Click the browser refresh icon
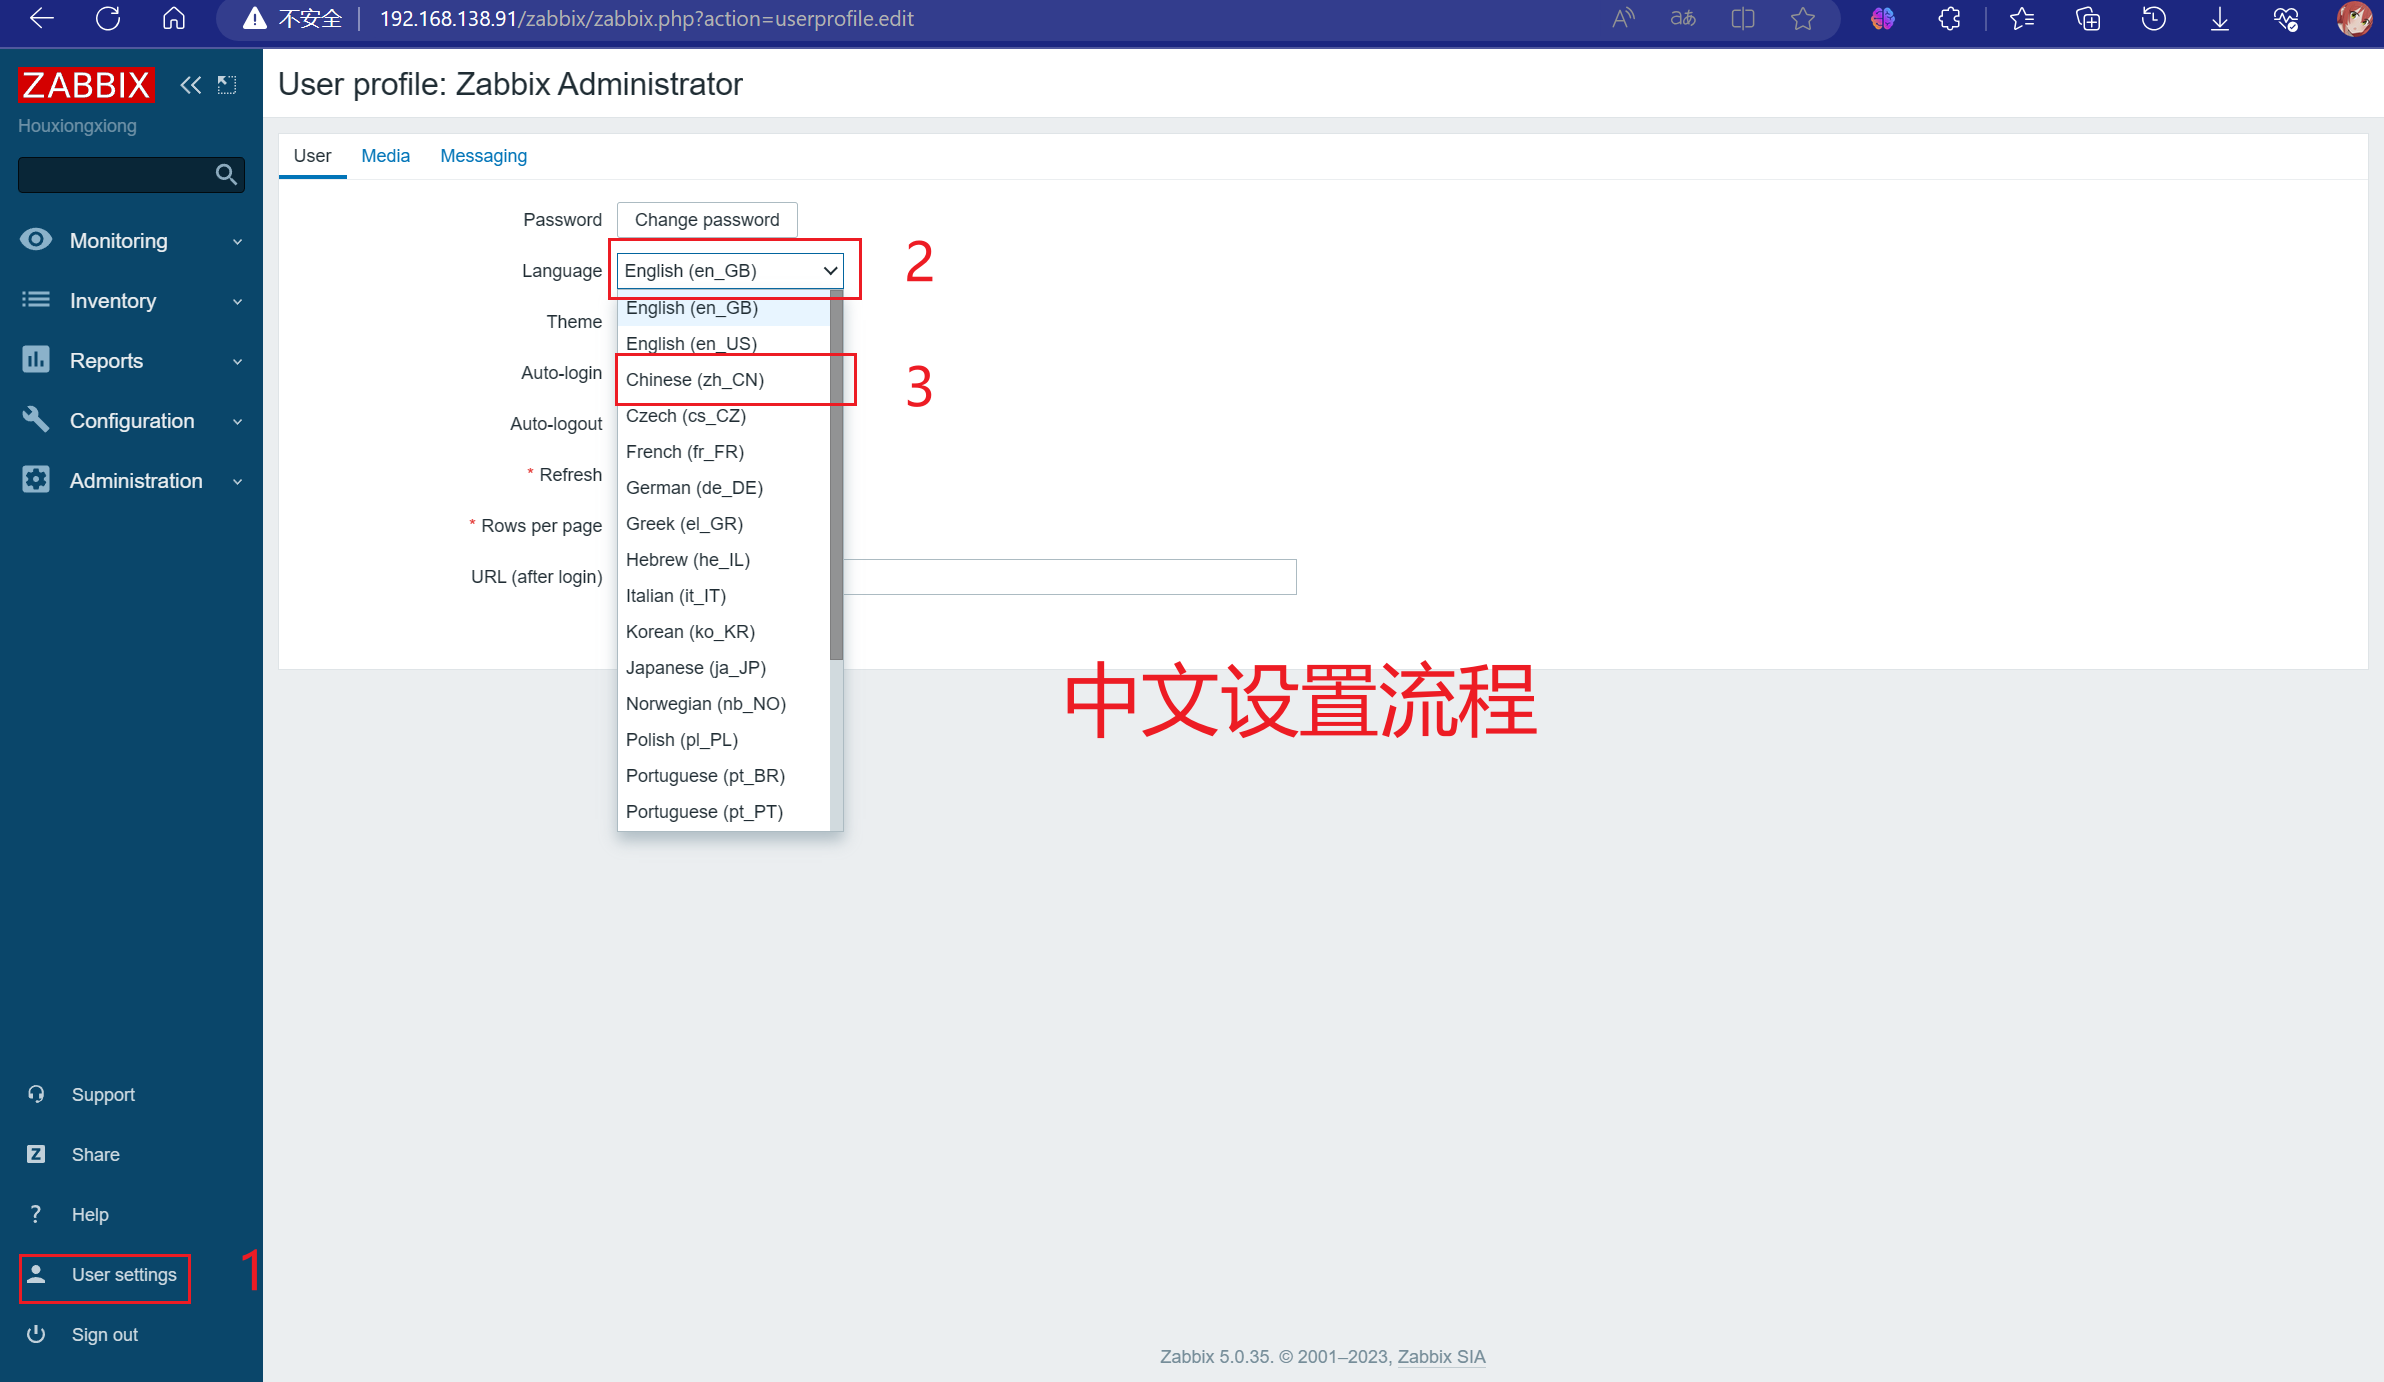Image resolution: width=2384 pixels, height=1382 pixels. coord(108,19)
